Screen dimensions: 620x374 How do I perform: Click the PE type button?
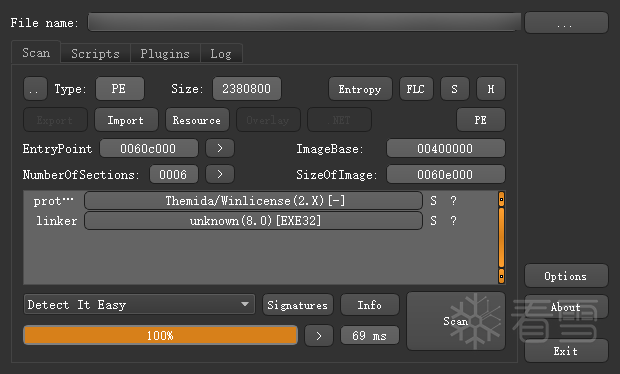[x=120, y=89]
